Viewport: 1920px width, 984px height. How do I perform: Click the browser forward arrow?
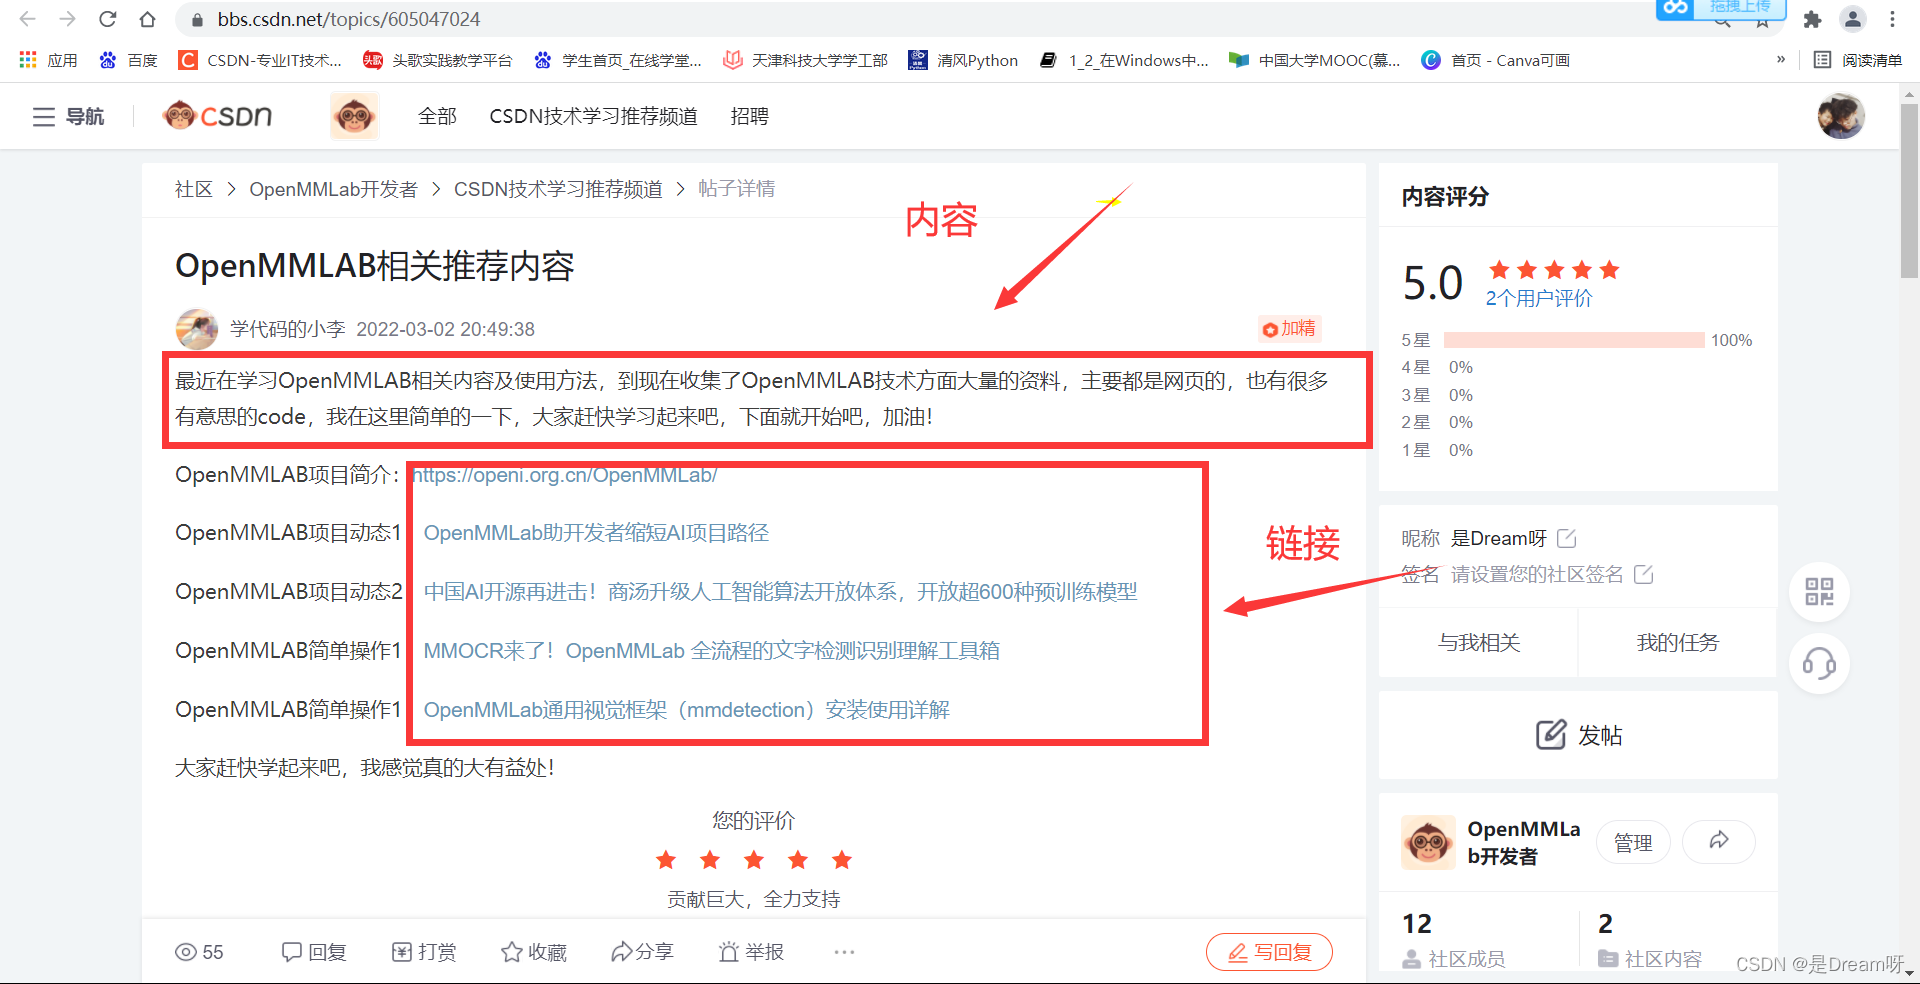tap(67, 19)
